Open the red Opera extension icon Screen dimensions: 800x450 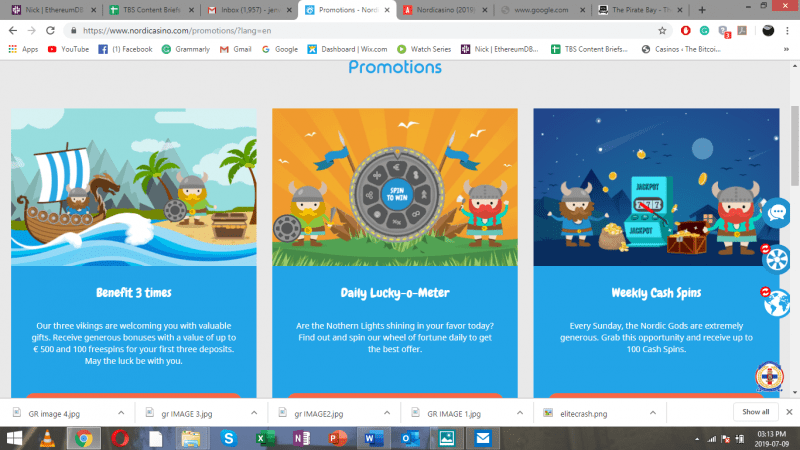[686, 31]
